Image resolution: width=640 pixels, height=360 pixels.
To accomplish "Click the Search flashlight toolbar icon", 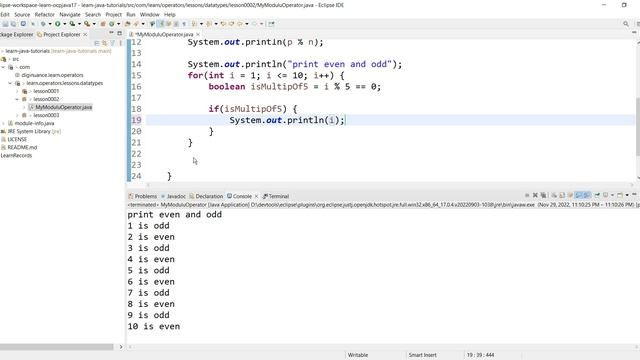I will tap(136, 24).
